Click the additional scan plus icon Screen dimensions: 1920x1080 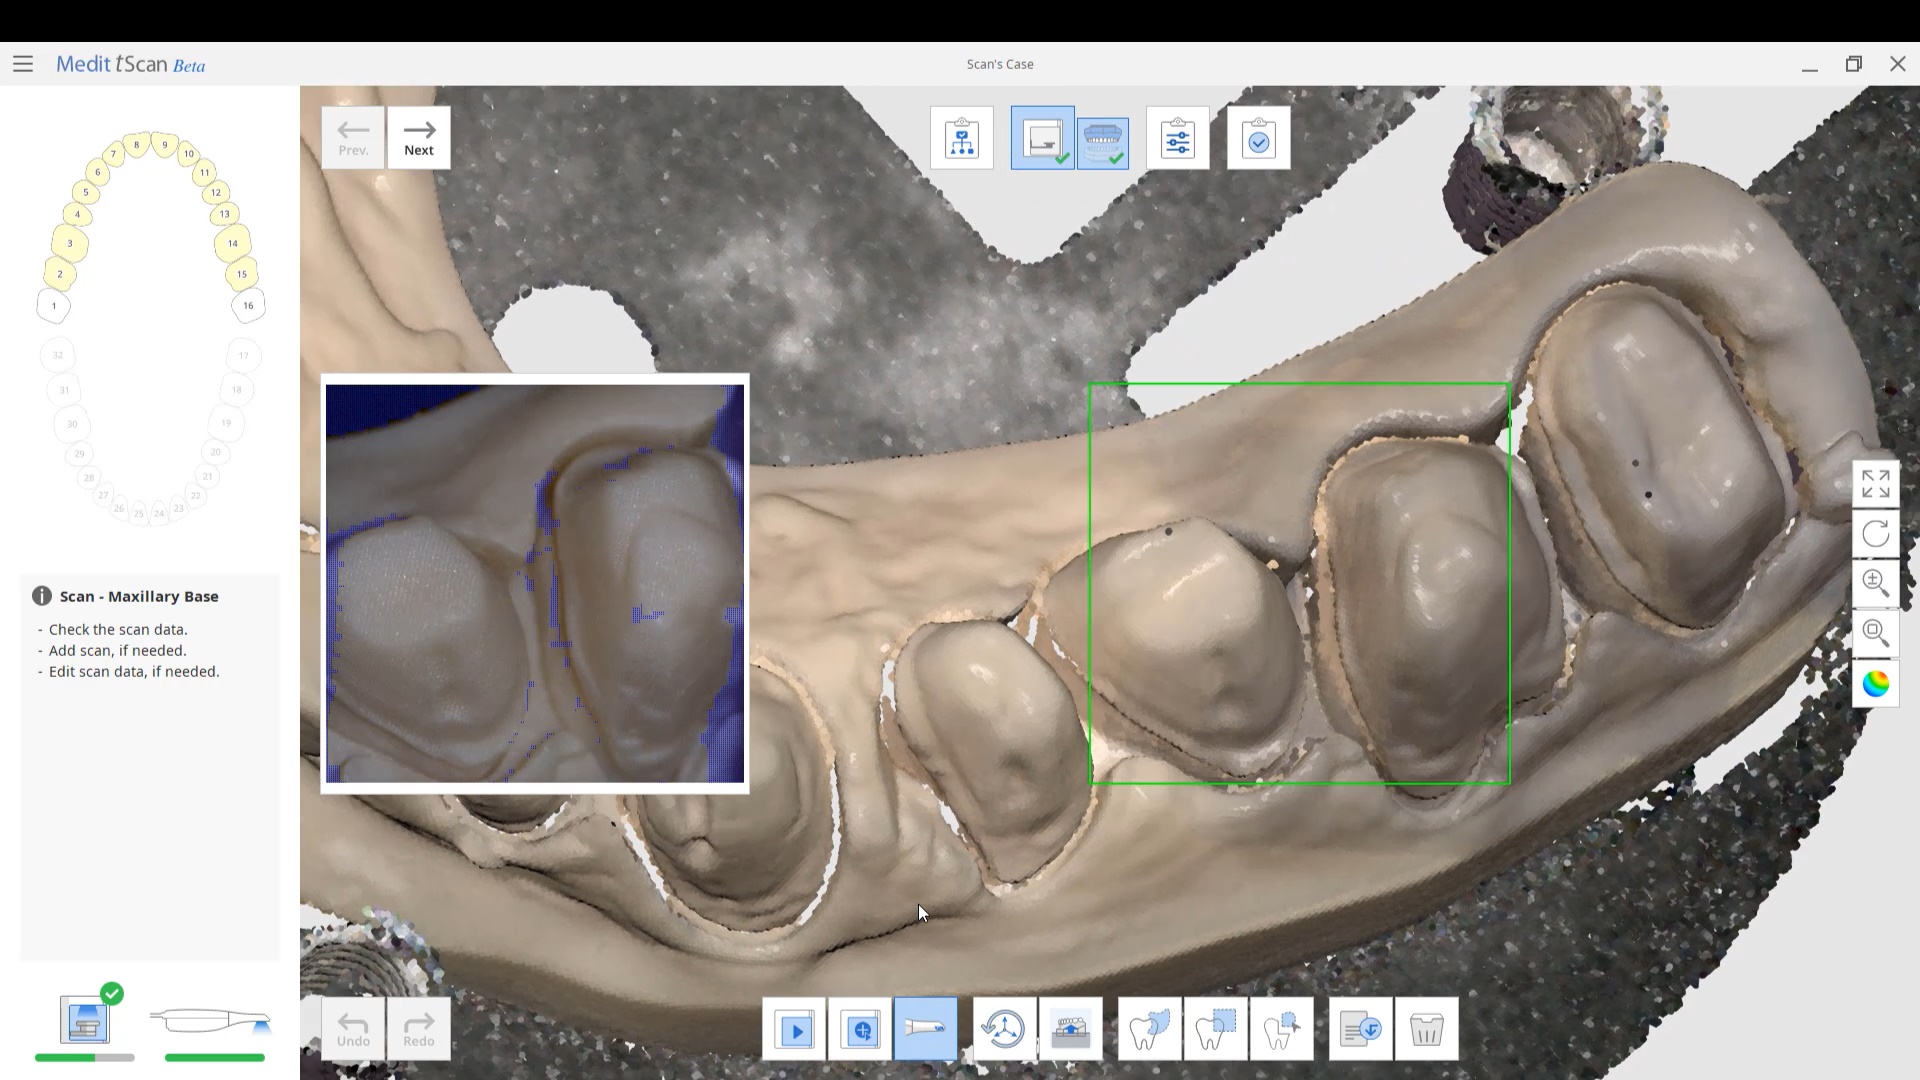tap(860, 1029)
